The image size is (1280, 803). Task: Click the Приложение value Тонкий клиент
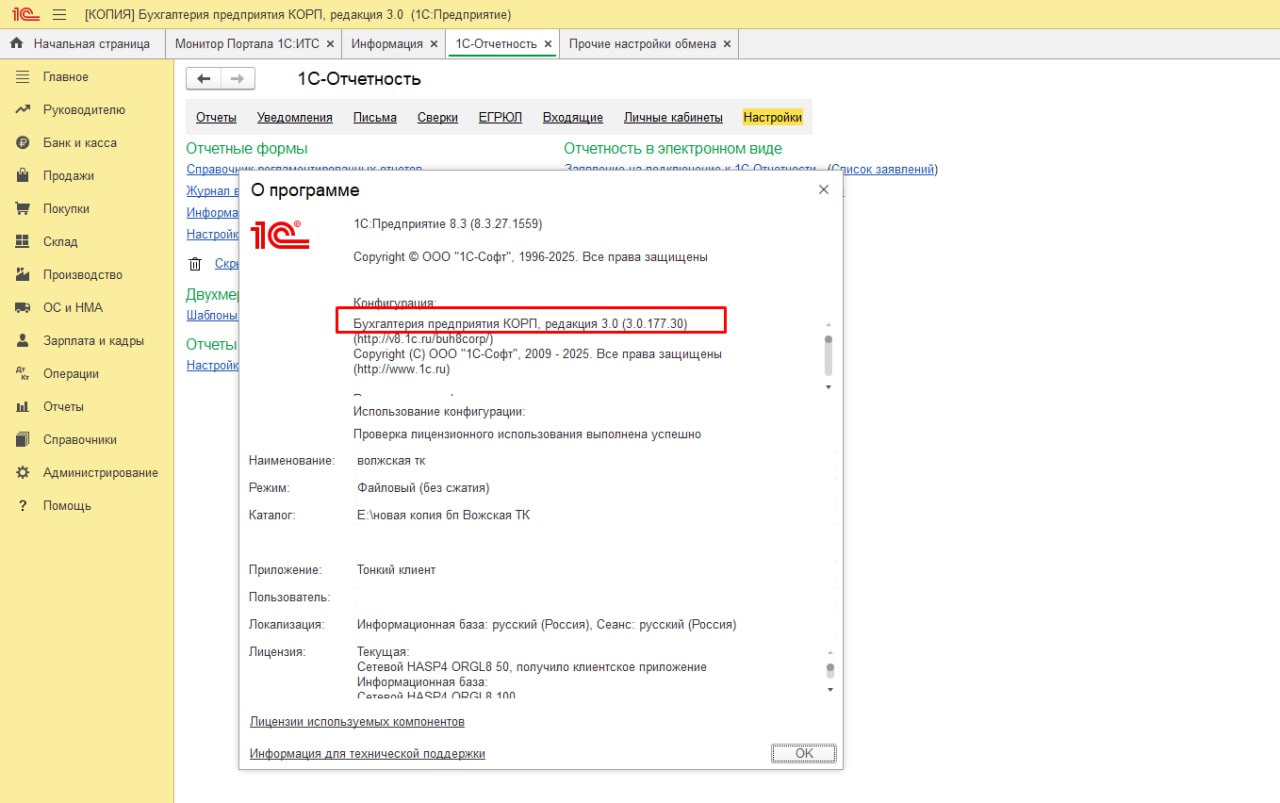396,570
